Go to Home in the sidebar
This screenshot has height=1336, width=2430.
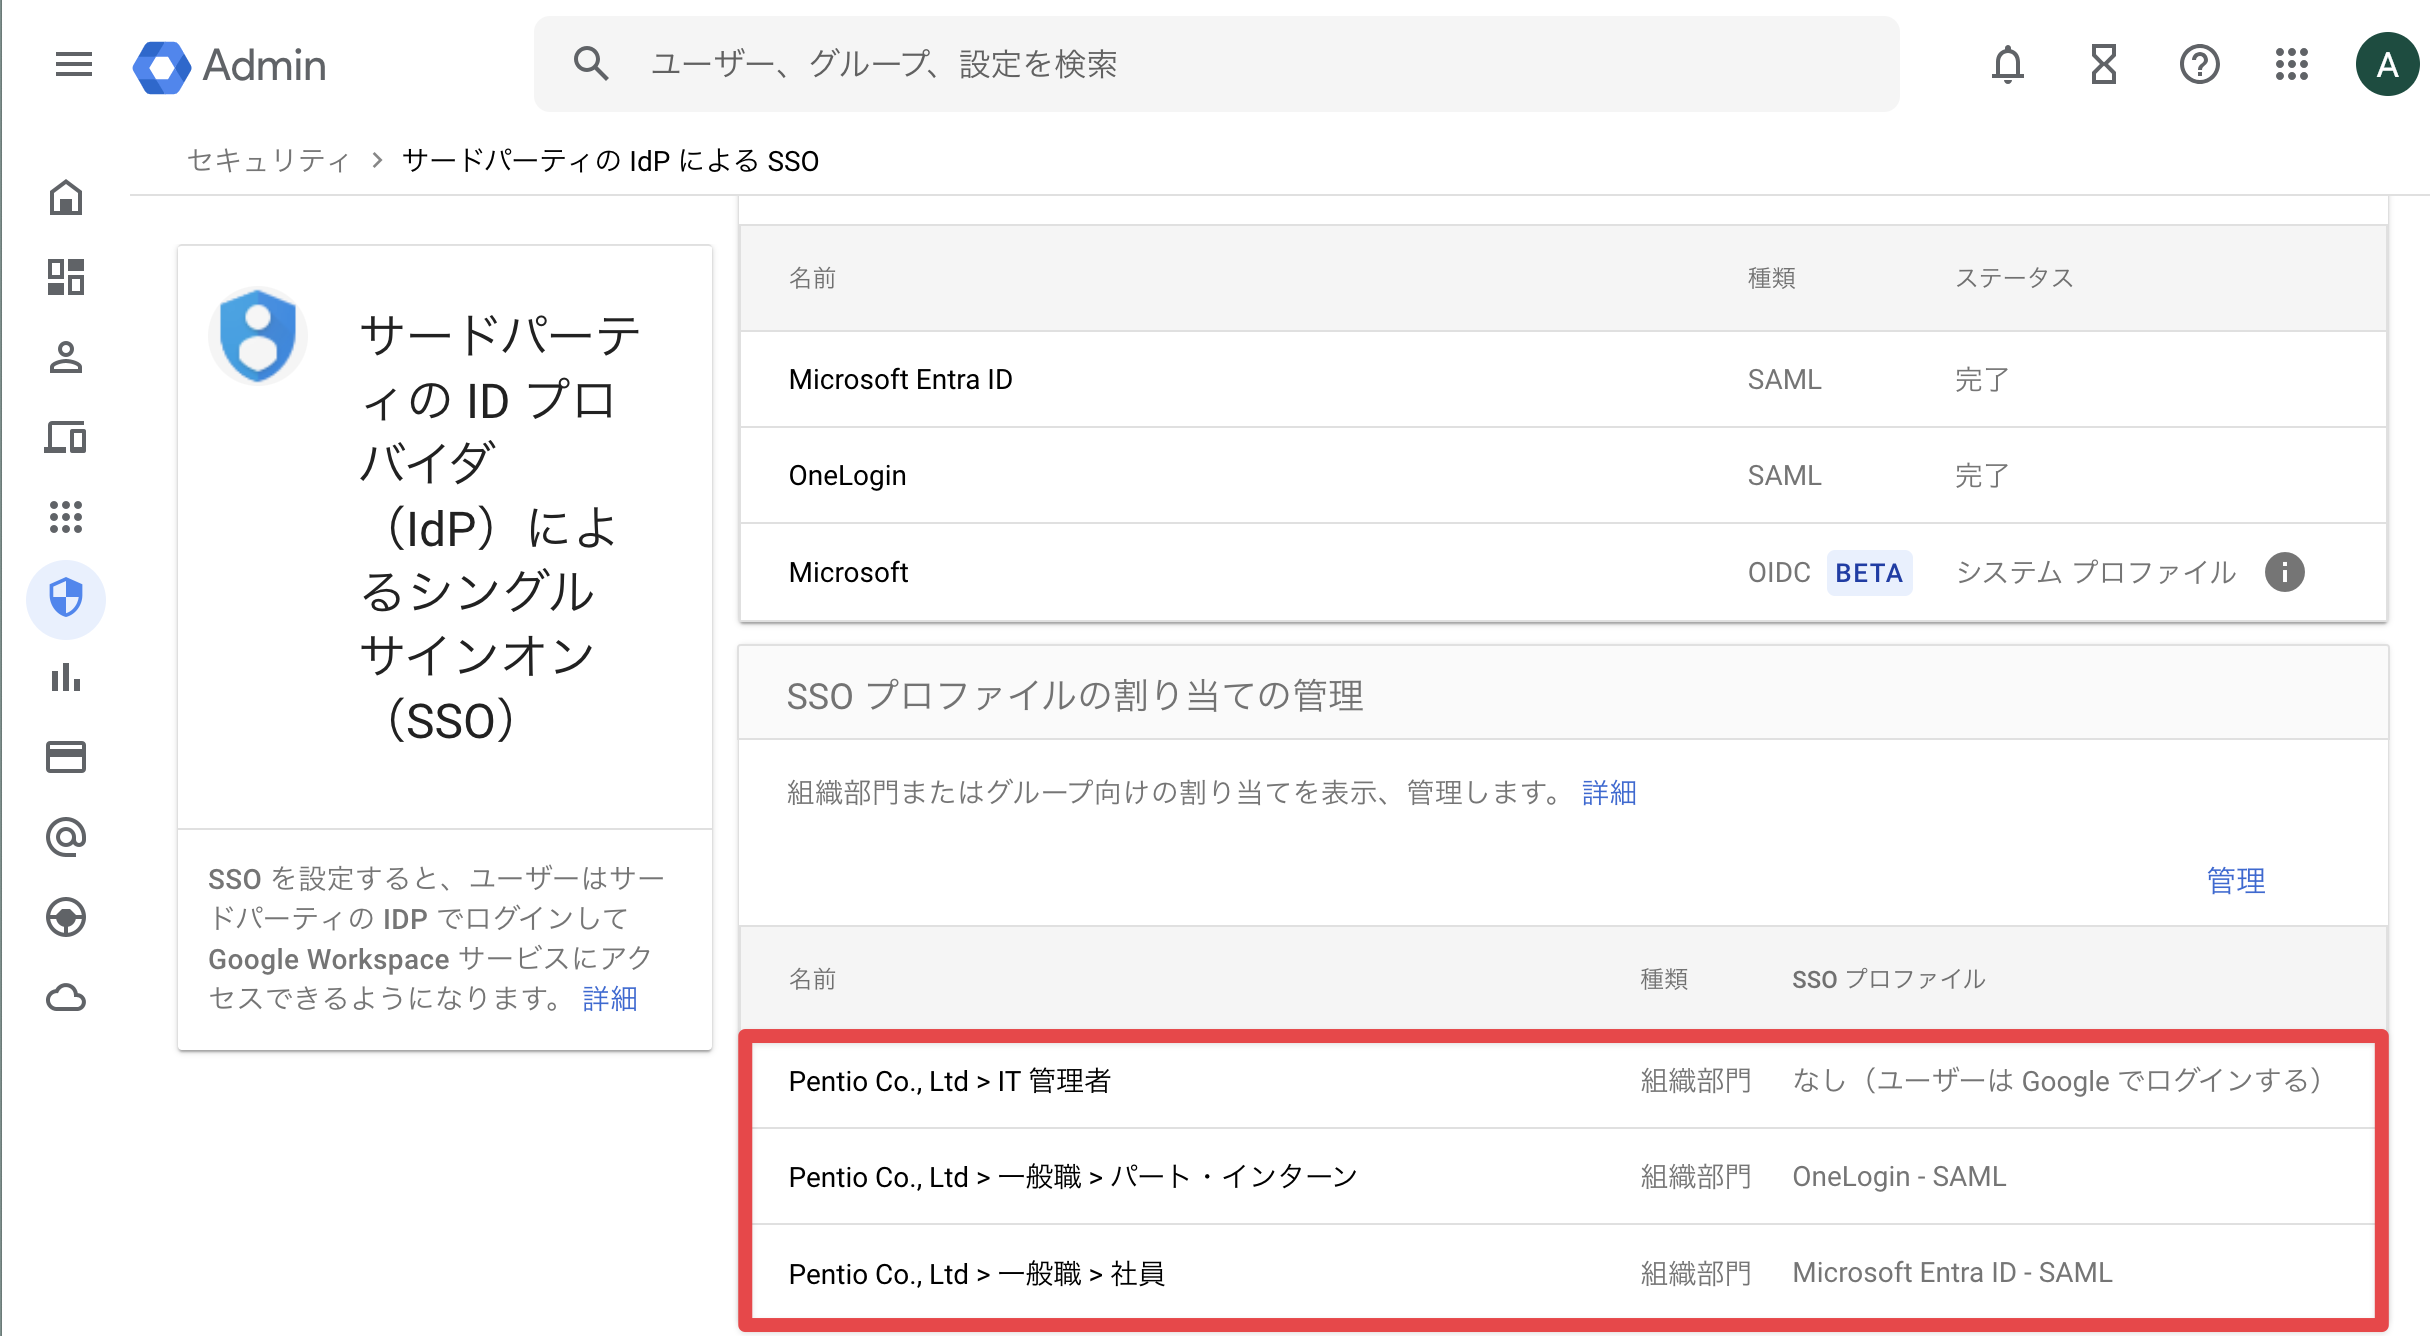(66, 197)
